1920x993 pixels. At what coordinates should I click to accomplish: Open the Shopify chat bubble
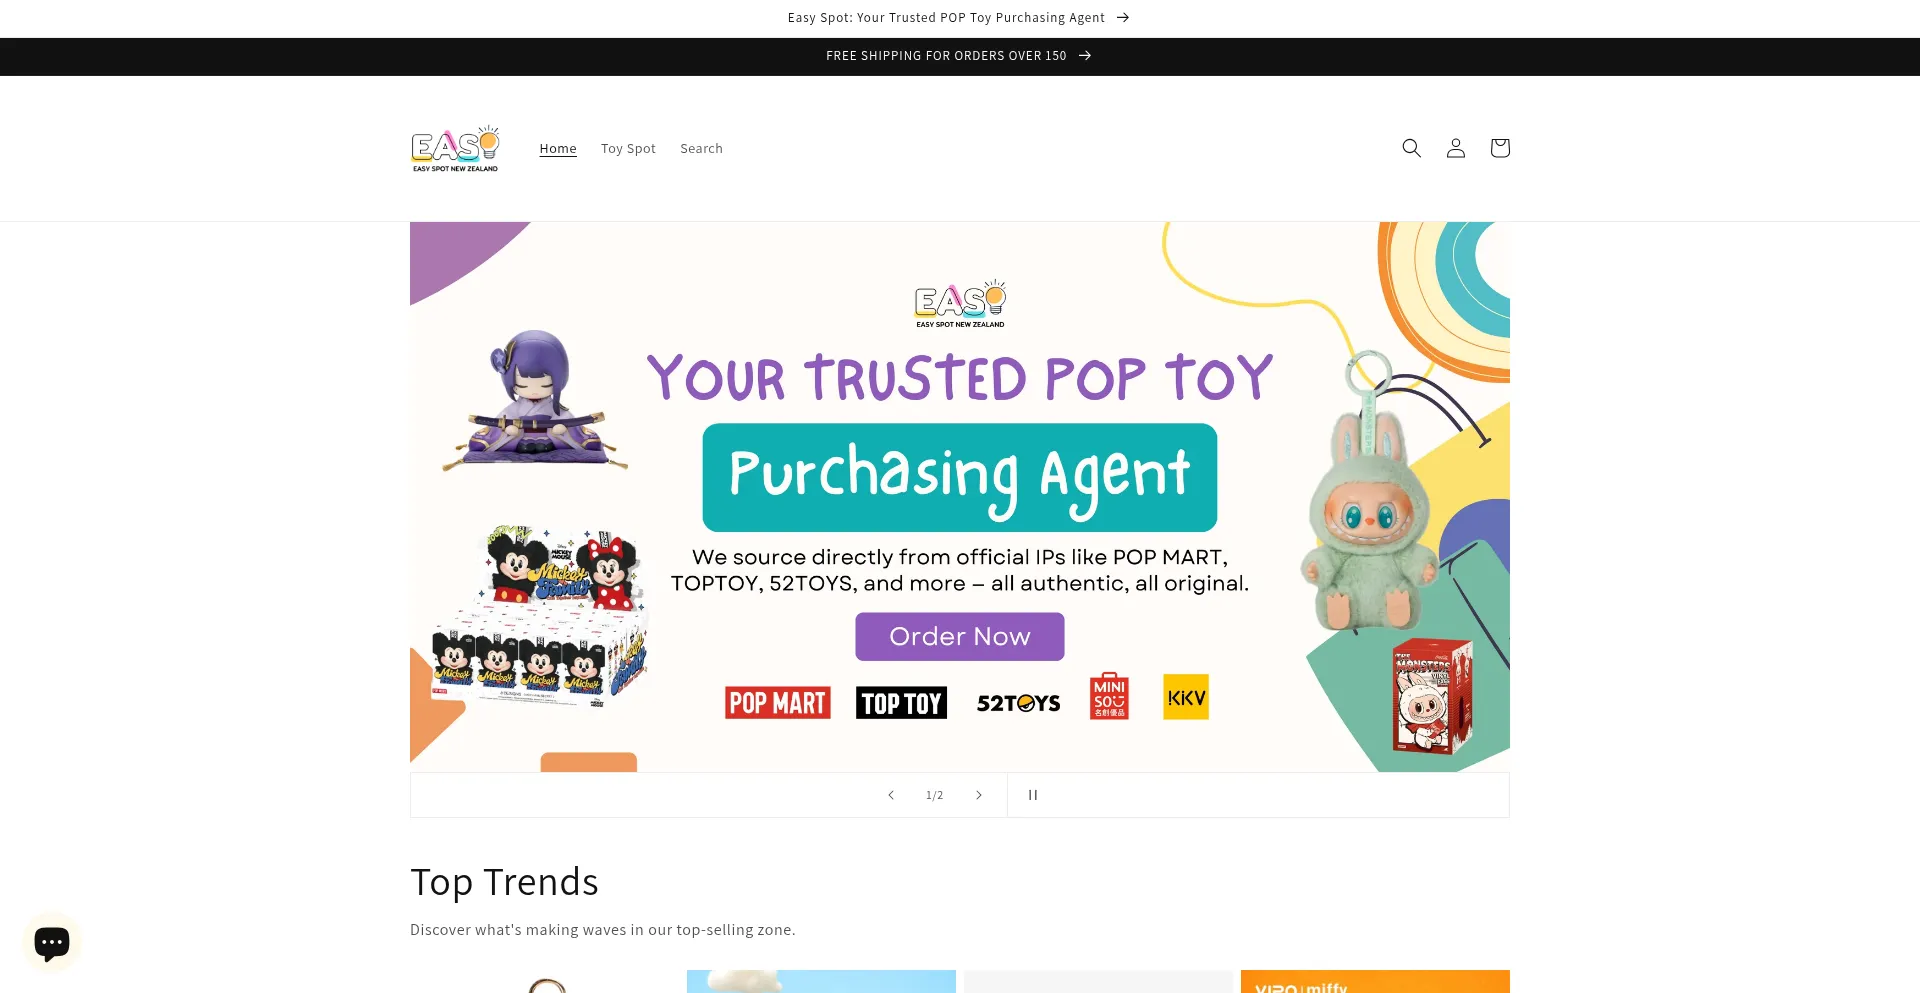[x=52, y=942]
